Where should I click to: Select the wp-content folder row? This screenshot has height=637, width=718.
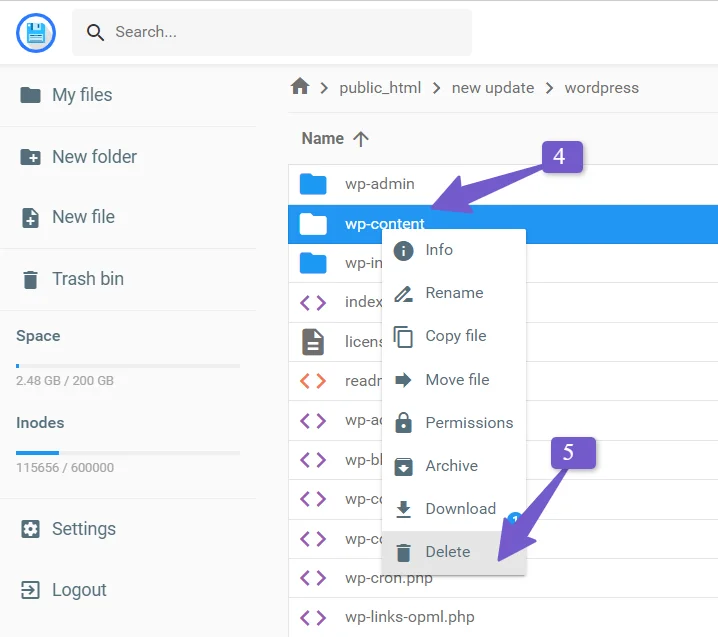pyautogui.click(x=503, y=224)
